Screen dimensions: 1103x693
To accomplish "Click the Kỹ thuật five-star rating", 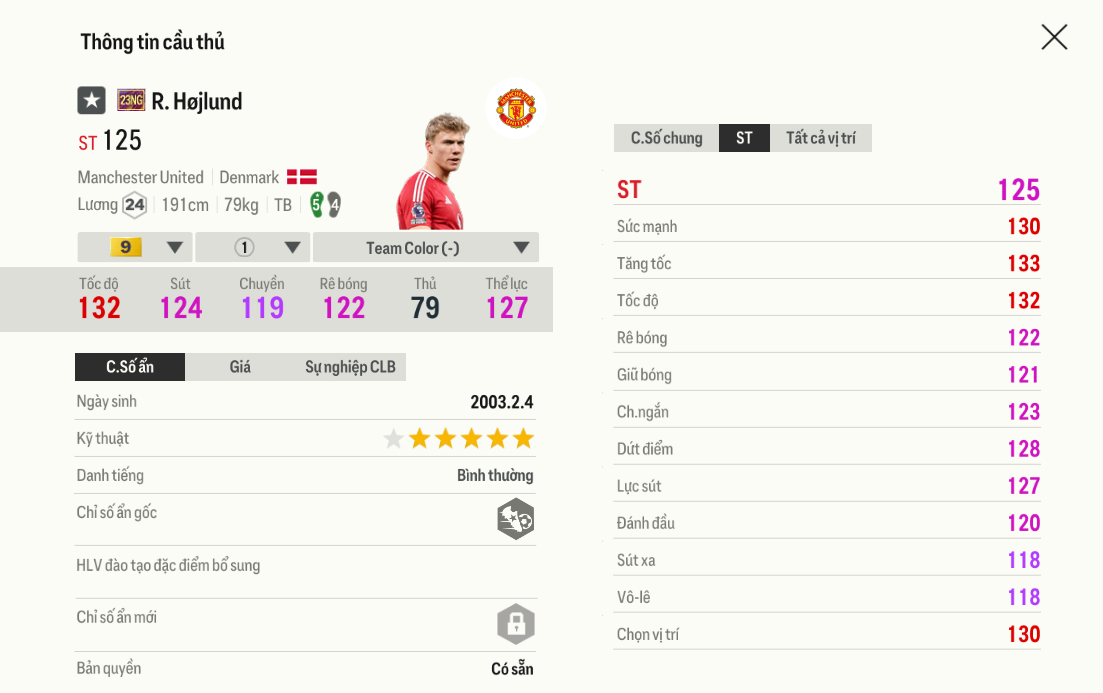I will [x=459, y=438].
